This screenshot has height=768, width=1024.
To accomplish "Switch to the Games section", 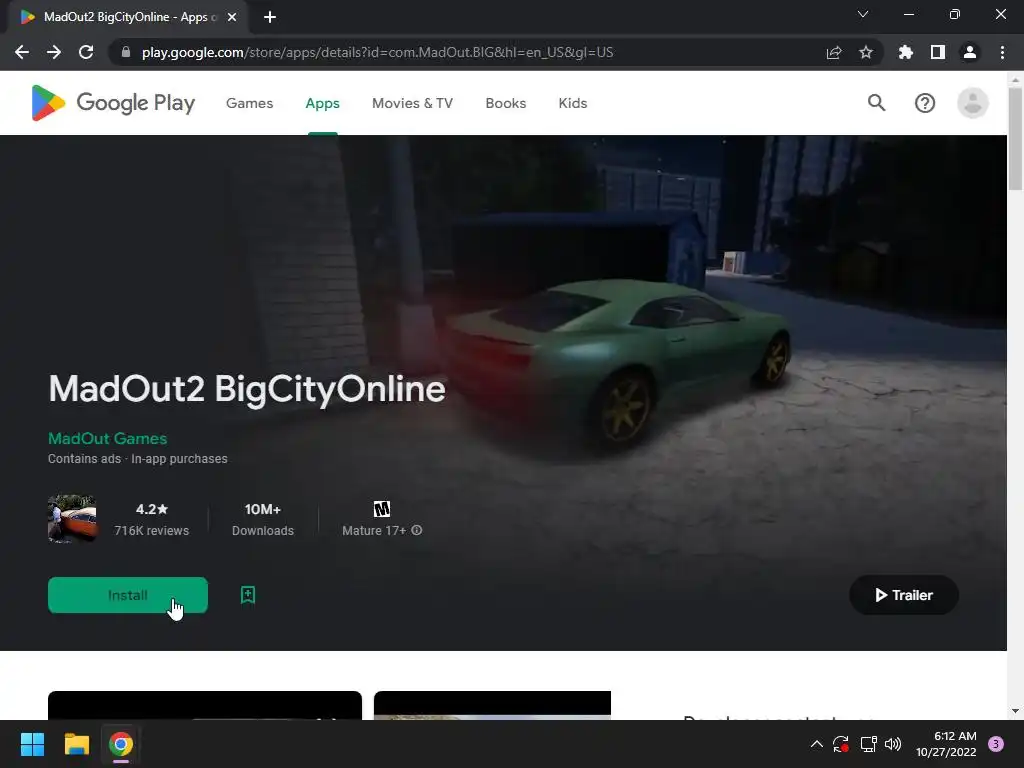I will coord(249,103).
